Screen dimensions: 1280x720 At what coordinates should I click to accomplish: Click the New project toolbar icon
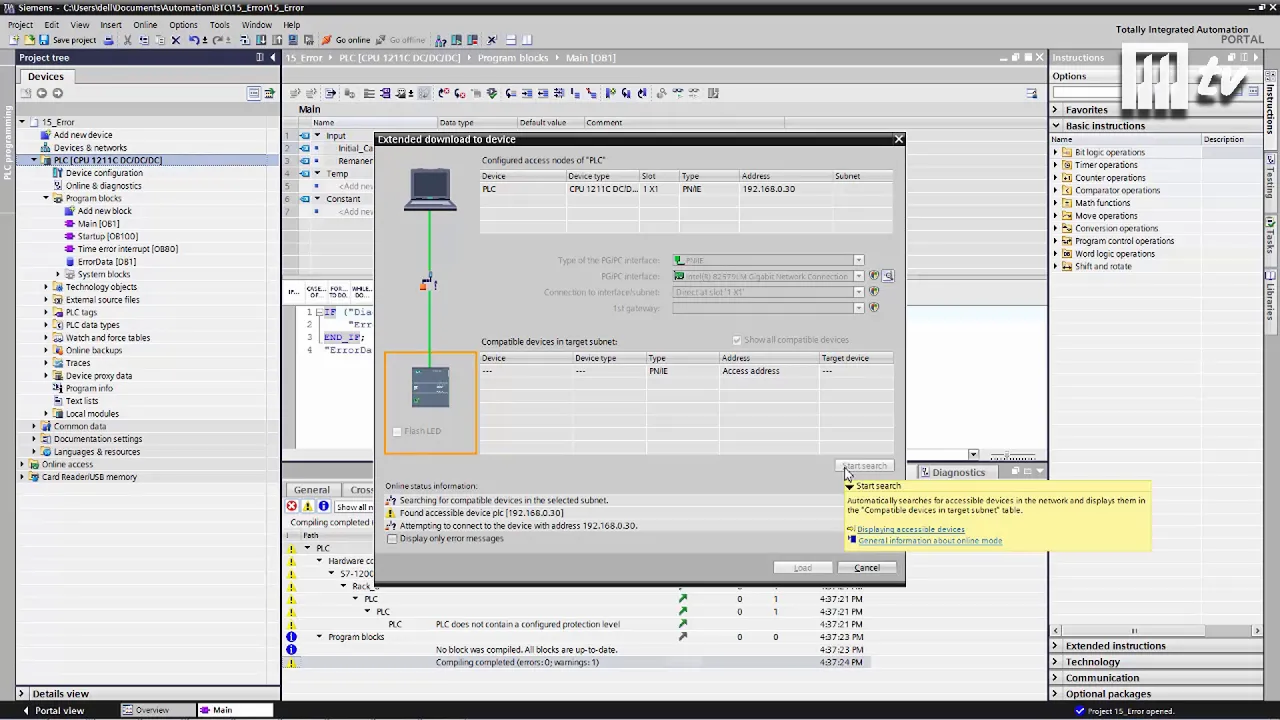(14, 40)
